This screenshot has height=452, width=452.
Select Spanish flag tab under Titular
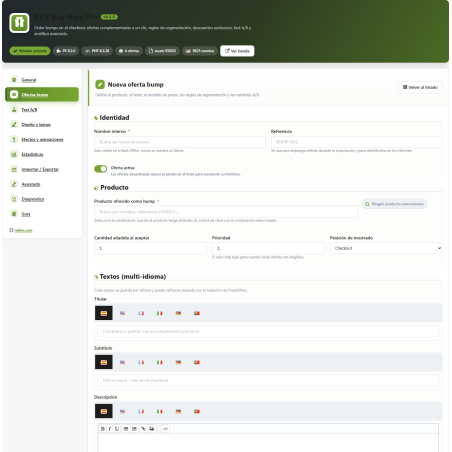[104, 313]
